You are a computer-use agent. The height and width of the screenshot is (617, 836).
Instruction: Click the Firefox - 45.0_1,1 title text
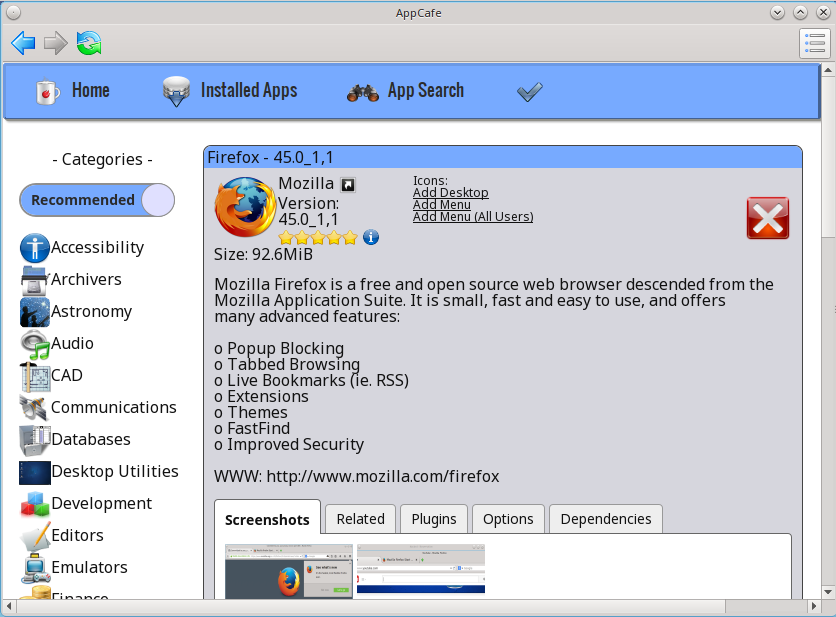click(x=270, y=157)
